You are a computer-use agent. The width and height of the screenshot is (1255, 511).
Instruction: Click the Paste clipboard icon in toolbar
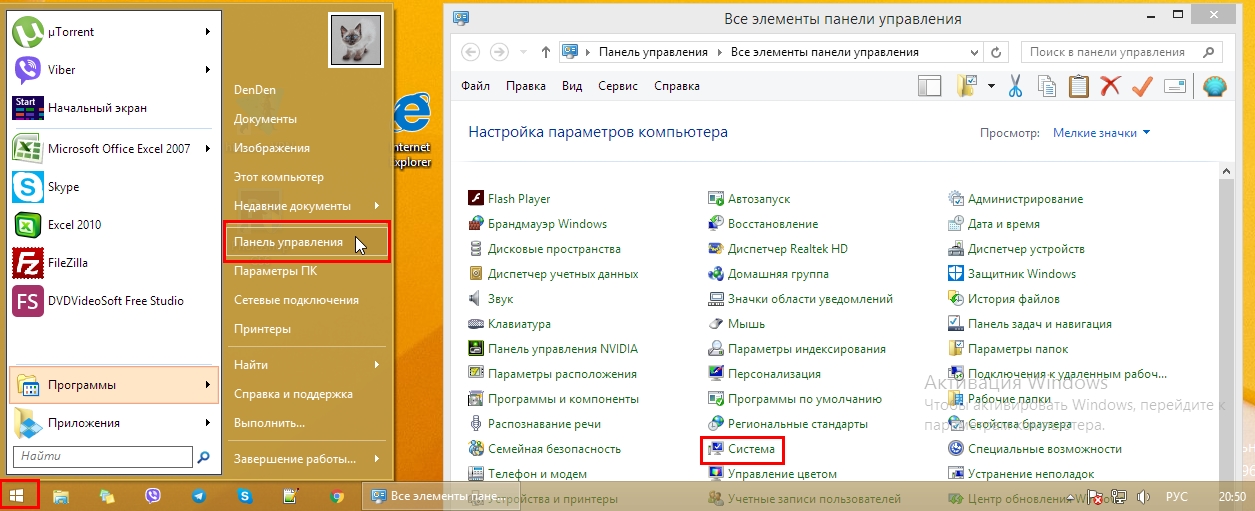click(1078, 87)
